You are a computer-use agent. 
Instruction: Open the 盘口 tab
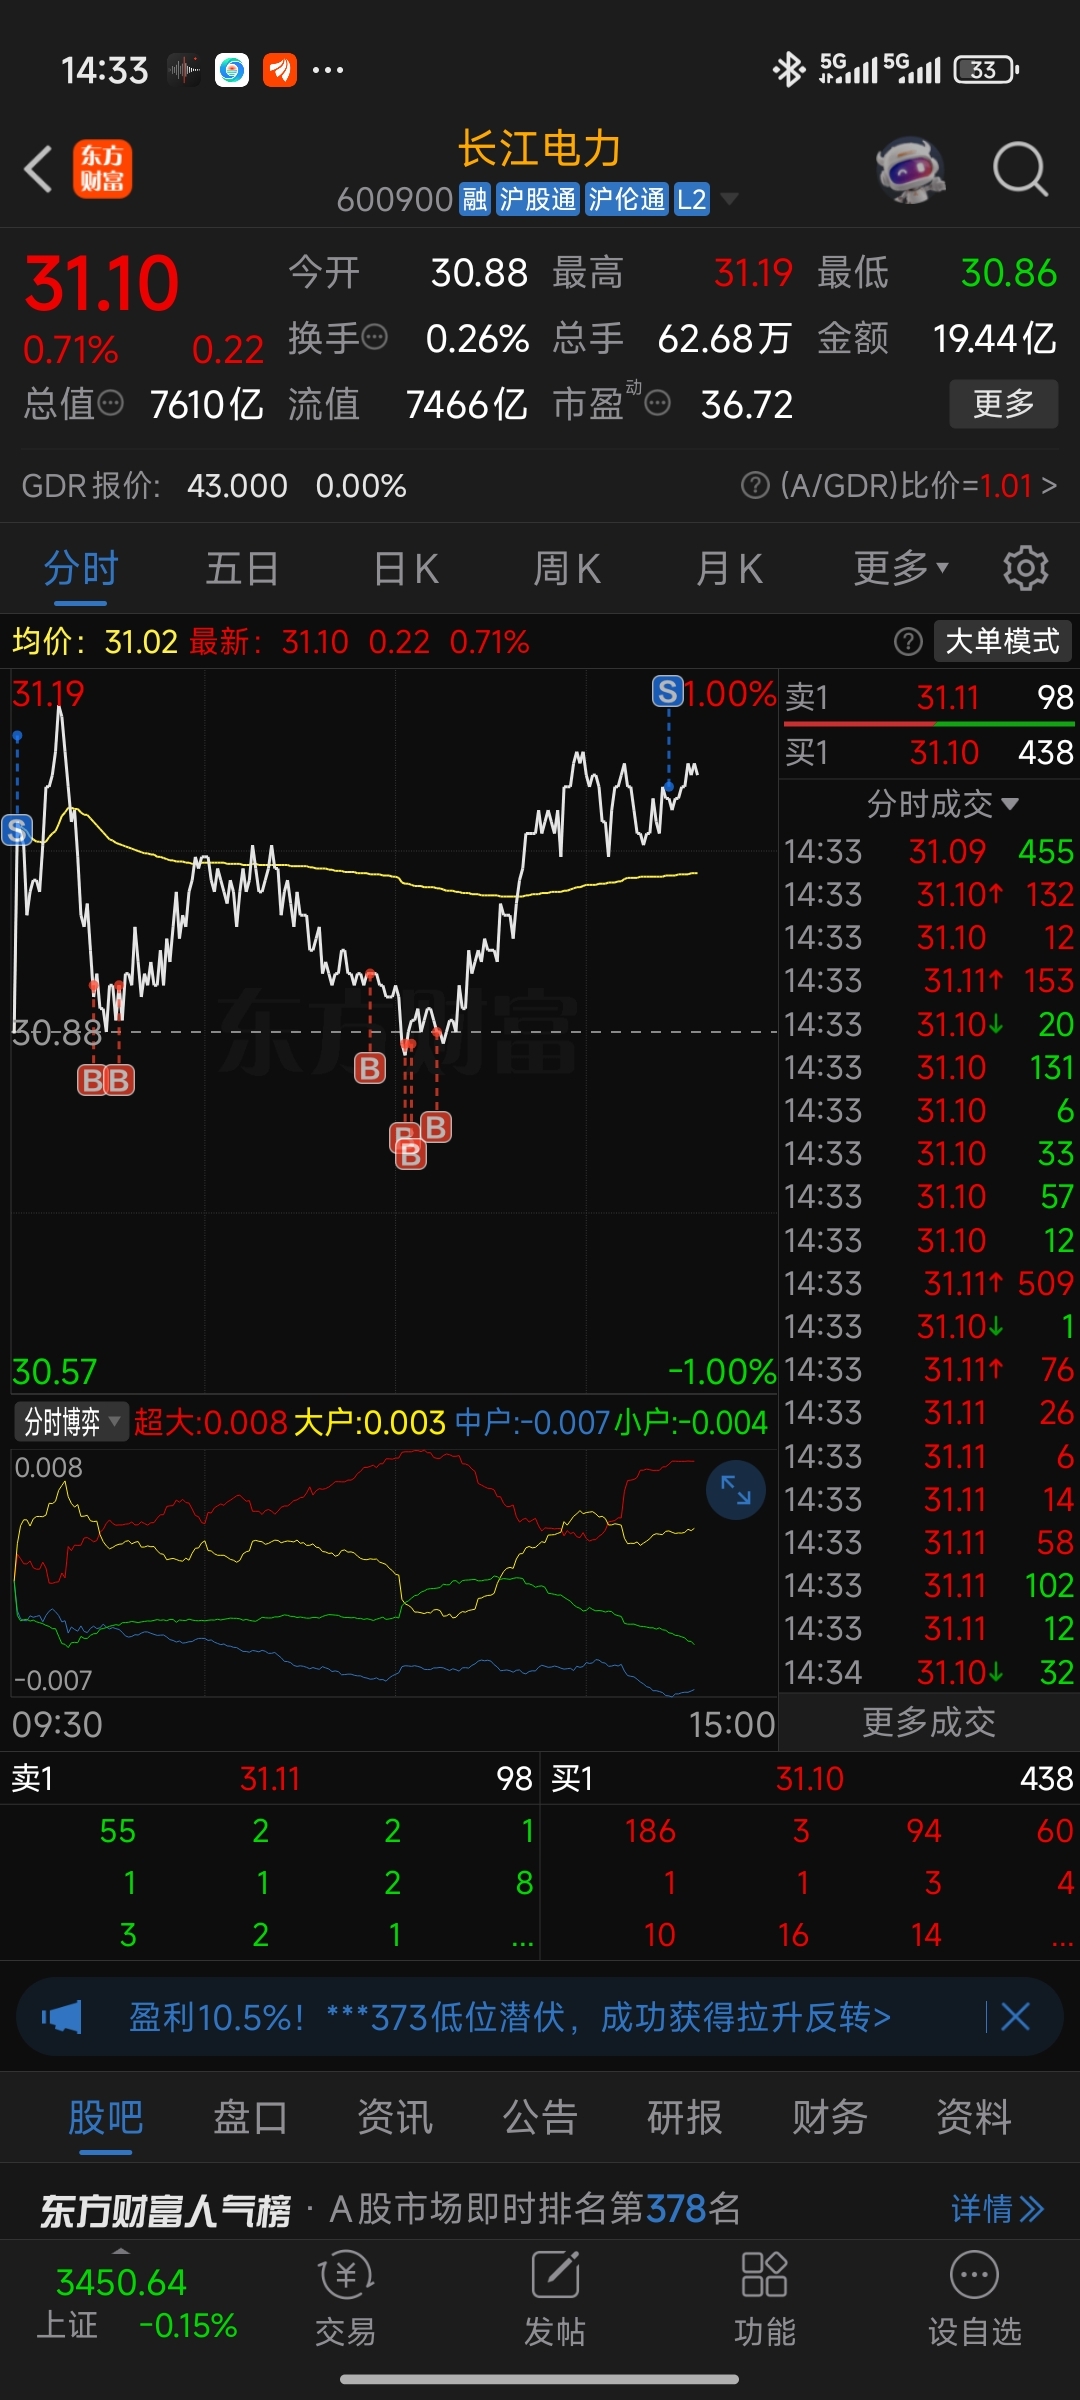[250, 2117]
